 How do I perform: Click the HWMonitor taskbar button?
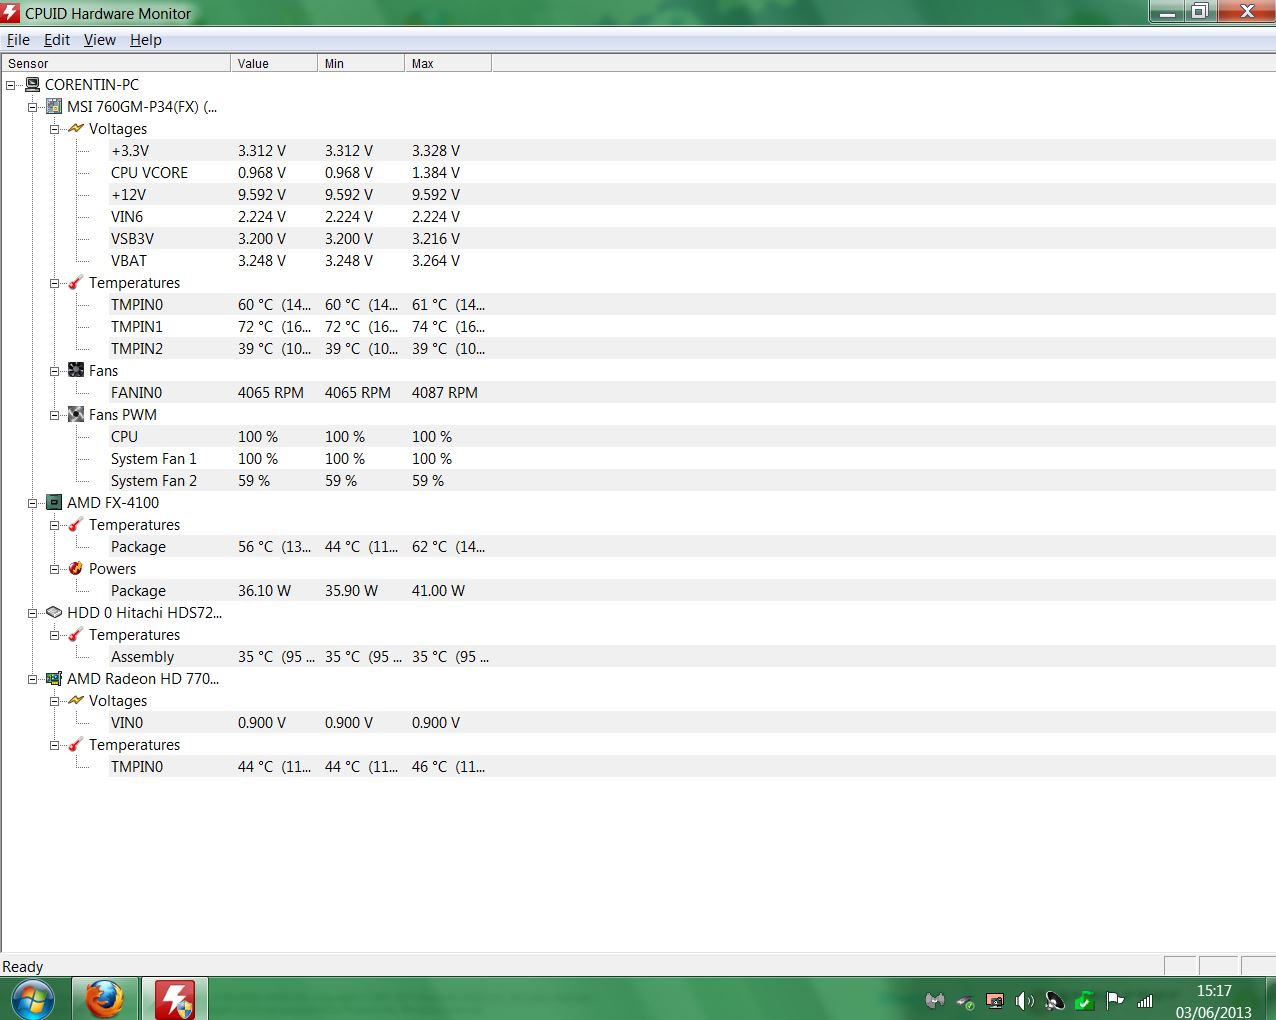[x=175, y=999]
